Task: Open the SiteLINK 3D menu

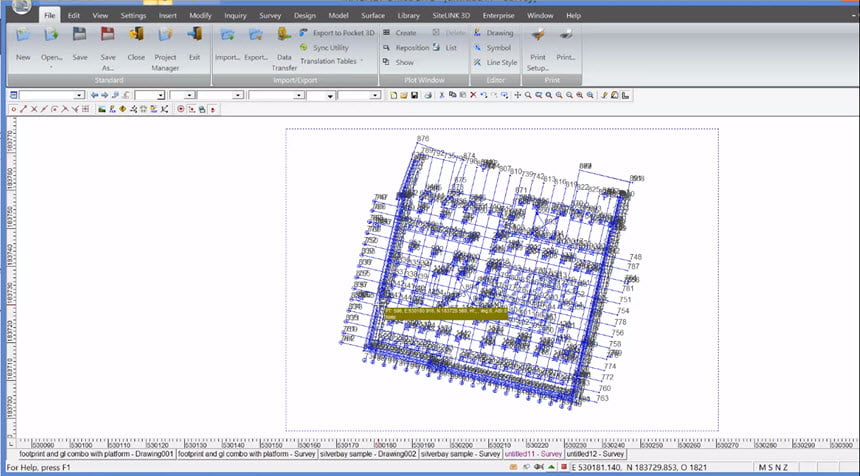Action: coord(451,15)
